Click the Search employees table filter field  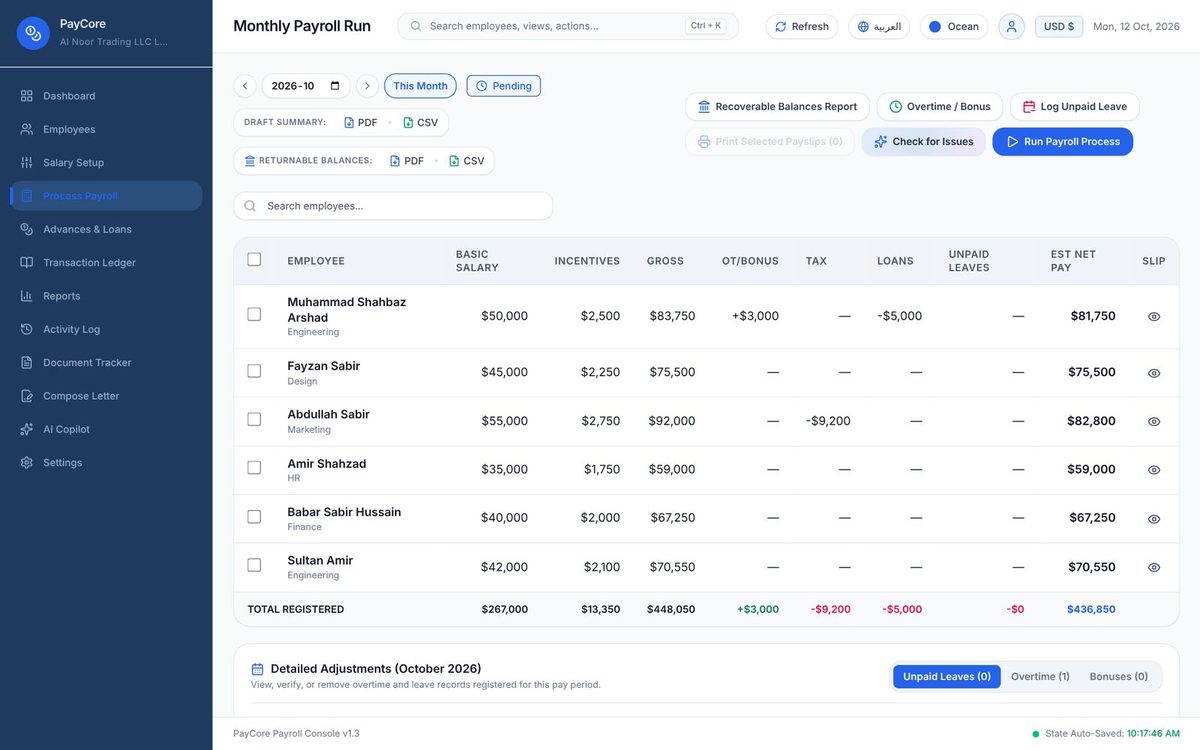pyautogui.click(x=393, y=206)
